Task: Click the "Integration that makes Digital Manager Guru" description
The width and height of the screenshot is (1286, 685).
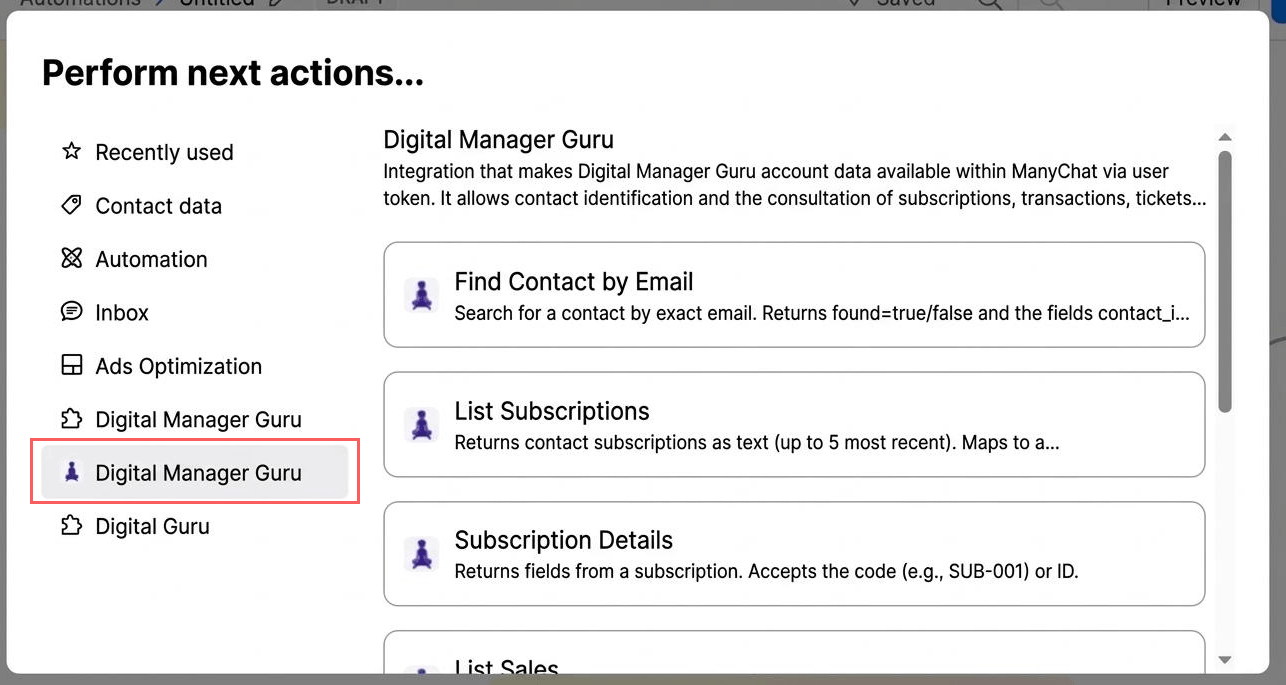Action: point(795,185)
